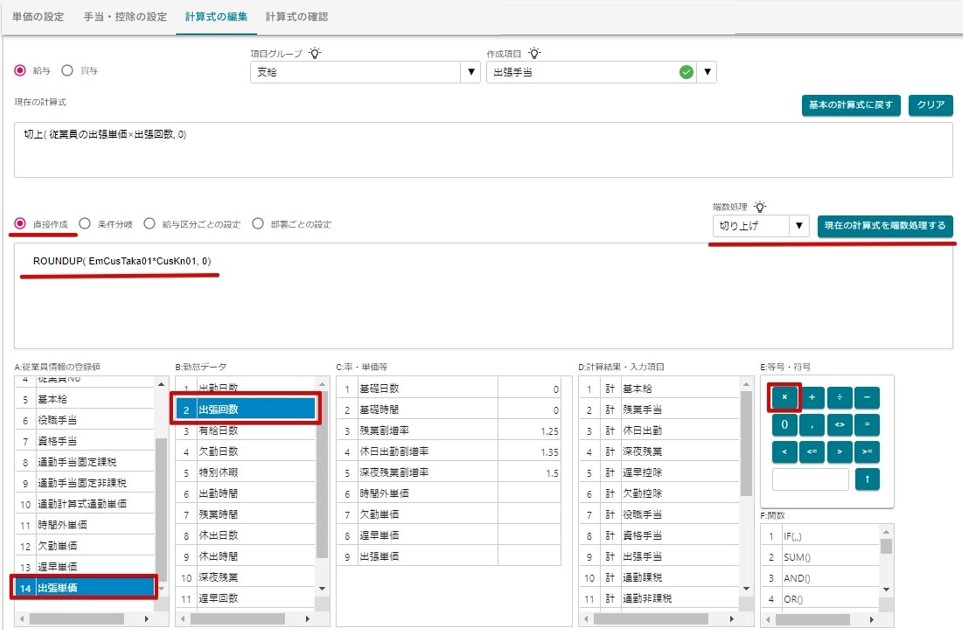Insert the comma key in the operator pad
The height and width of the screenshot is (630, 963).
[x=812, y=424]
